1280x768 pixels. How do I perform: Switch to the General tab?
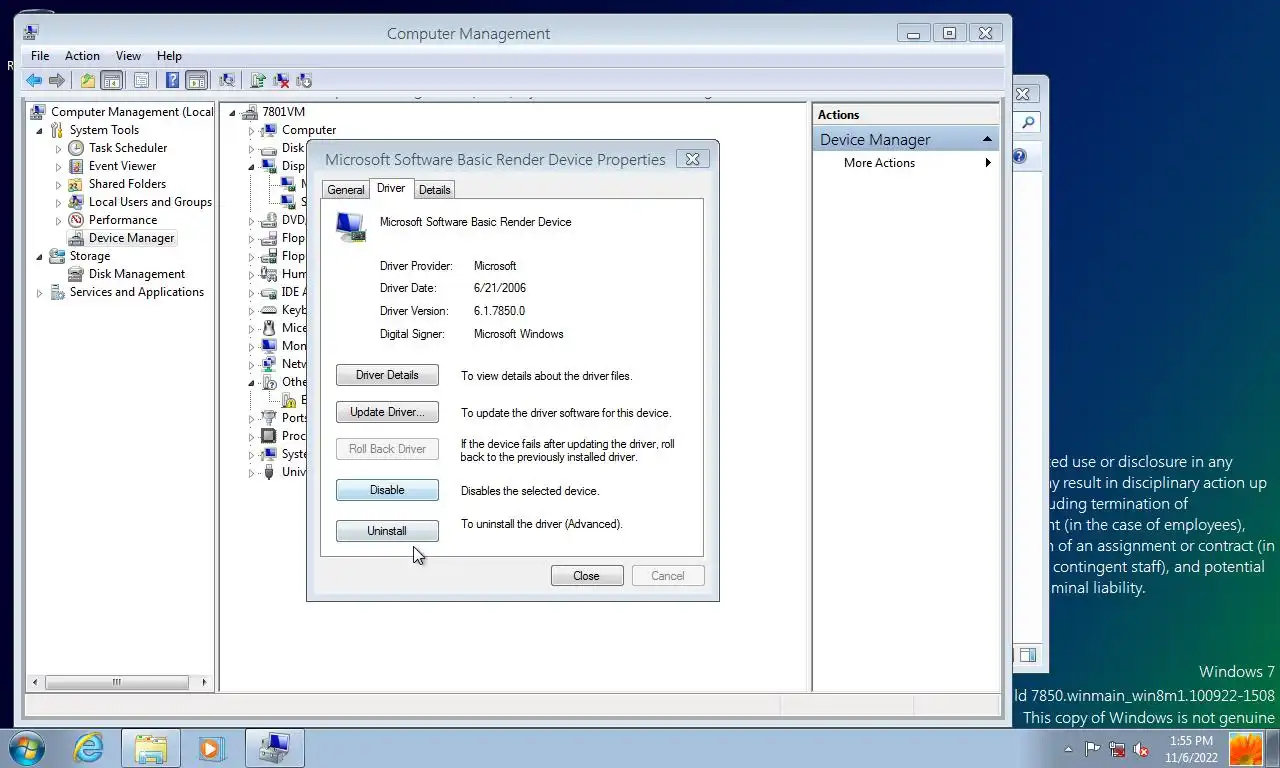pyautogui.click(x=346, y=190)
